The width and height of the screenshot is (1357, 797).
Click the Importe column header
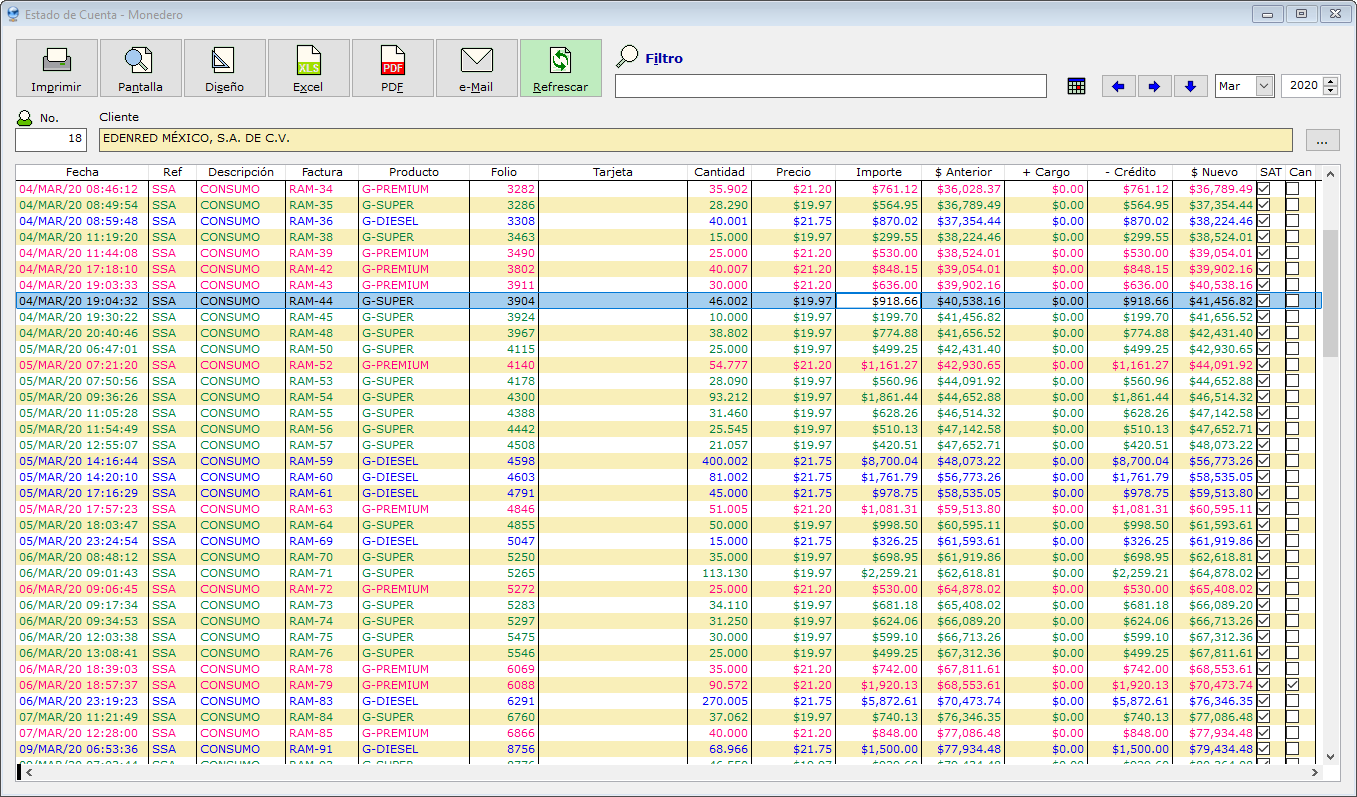(x=878, y=172)
